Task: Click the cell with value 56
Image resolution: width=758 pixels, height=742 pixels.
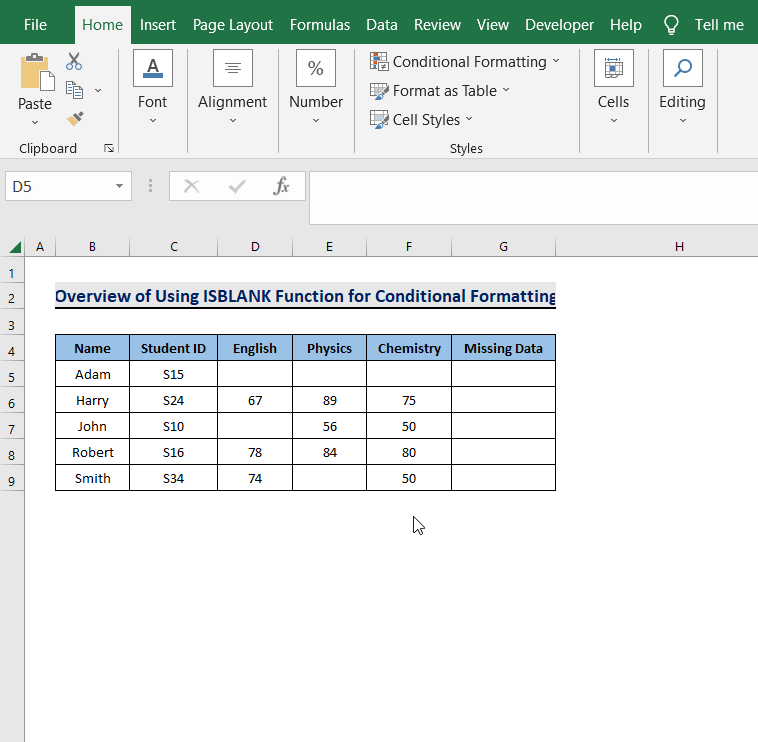Action: pos(330,426)
